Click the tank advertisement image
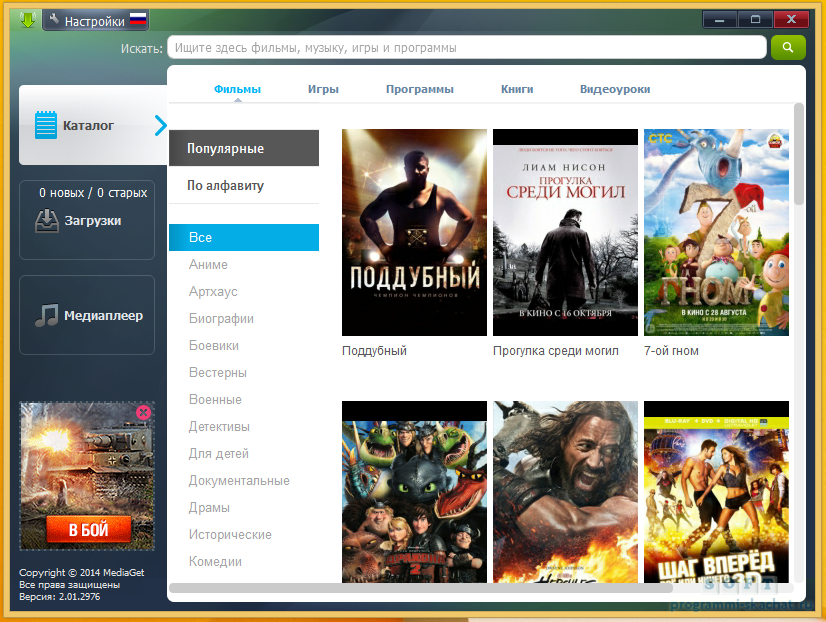Image resolution: width=826 pixels, height=622 pixels. [87, 476]
